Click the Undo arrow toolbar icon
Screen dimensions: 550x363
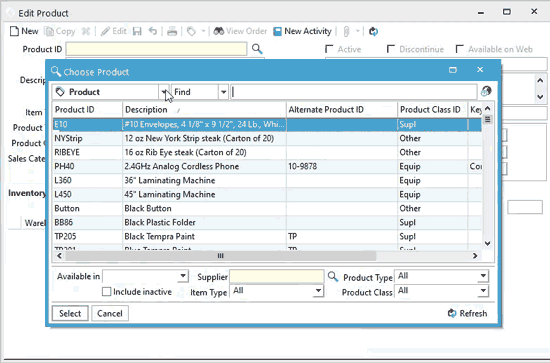point(153,31)
